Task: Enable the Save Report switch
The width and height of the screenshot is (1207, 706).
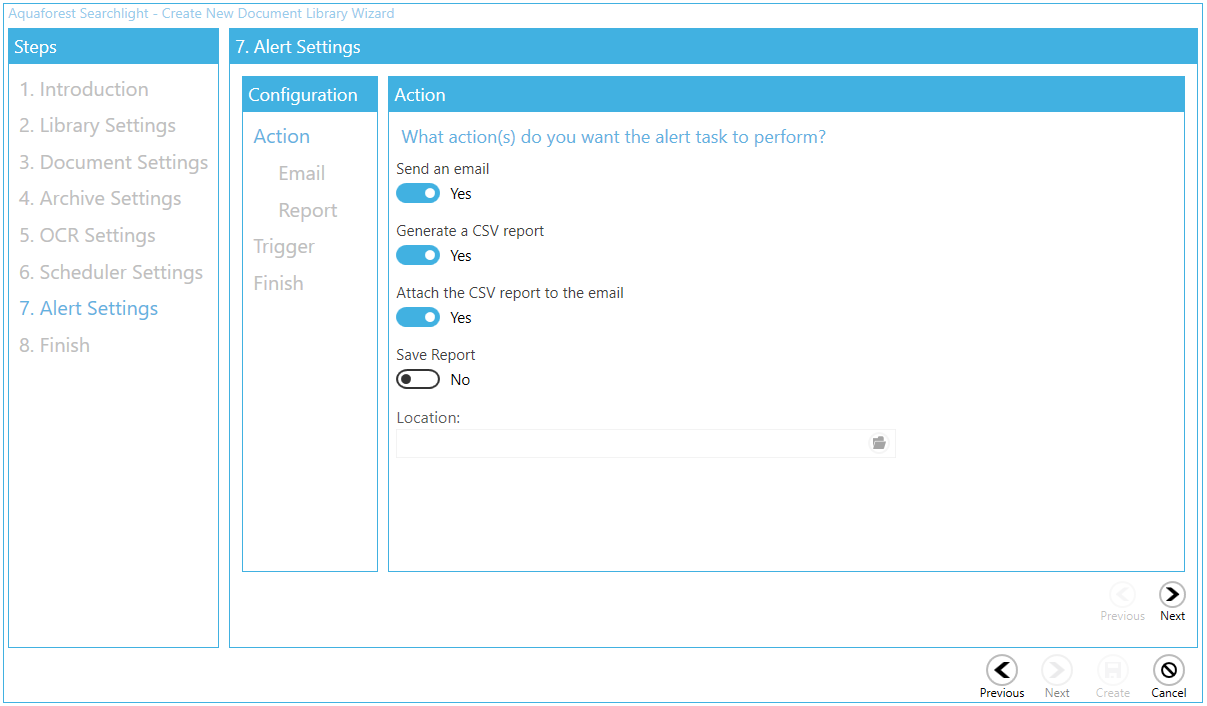Action: pos(418,379)
